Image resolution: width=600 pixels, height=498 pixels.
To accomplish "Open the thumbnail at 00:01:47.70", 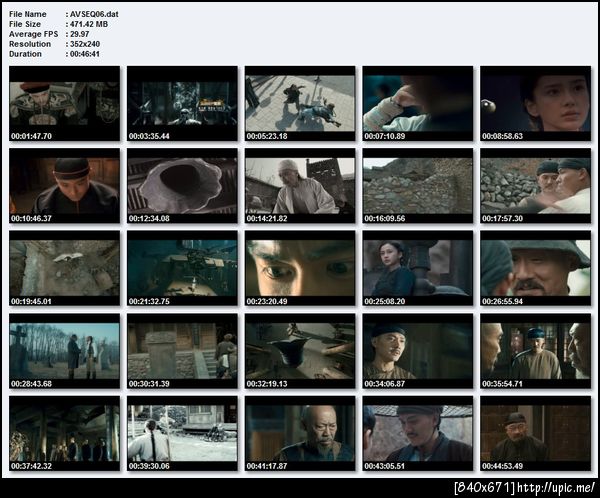I will click(x=64, y=103).
